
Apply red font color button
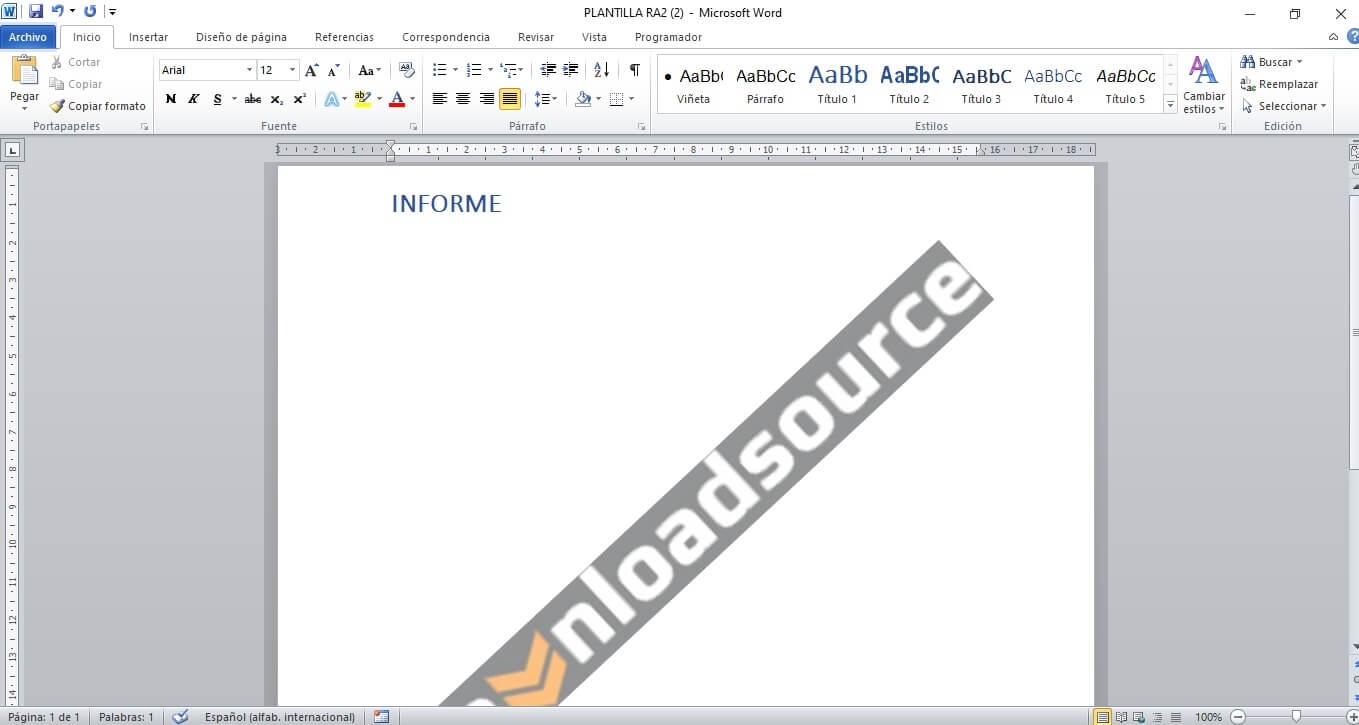click(x=397, y=99)
